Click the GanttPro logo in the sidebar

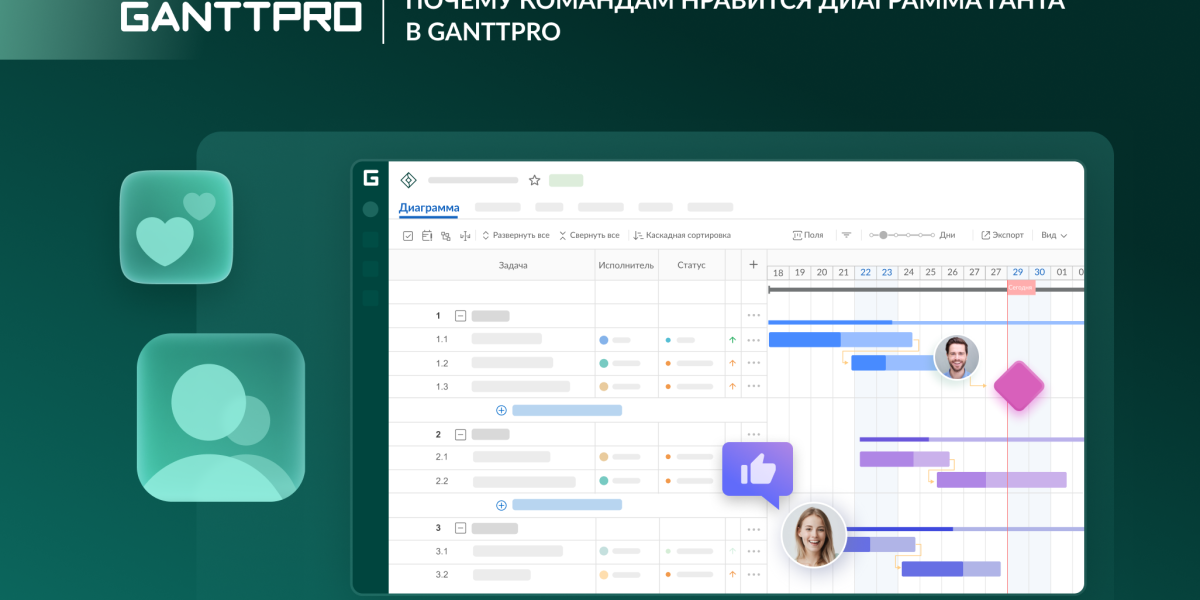pyautogui.click(x=370, y=178)
